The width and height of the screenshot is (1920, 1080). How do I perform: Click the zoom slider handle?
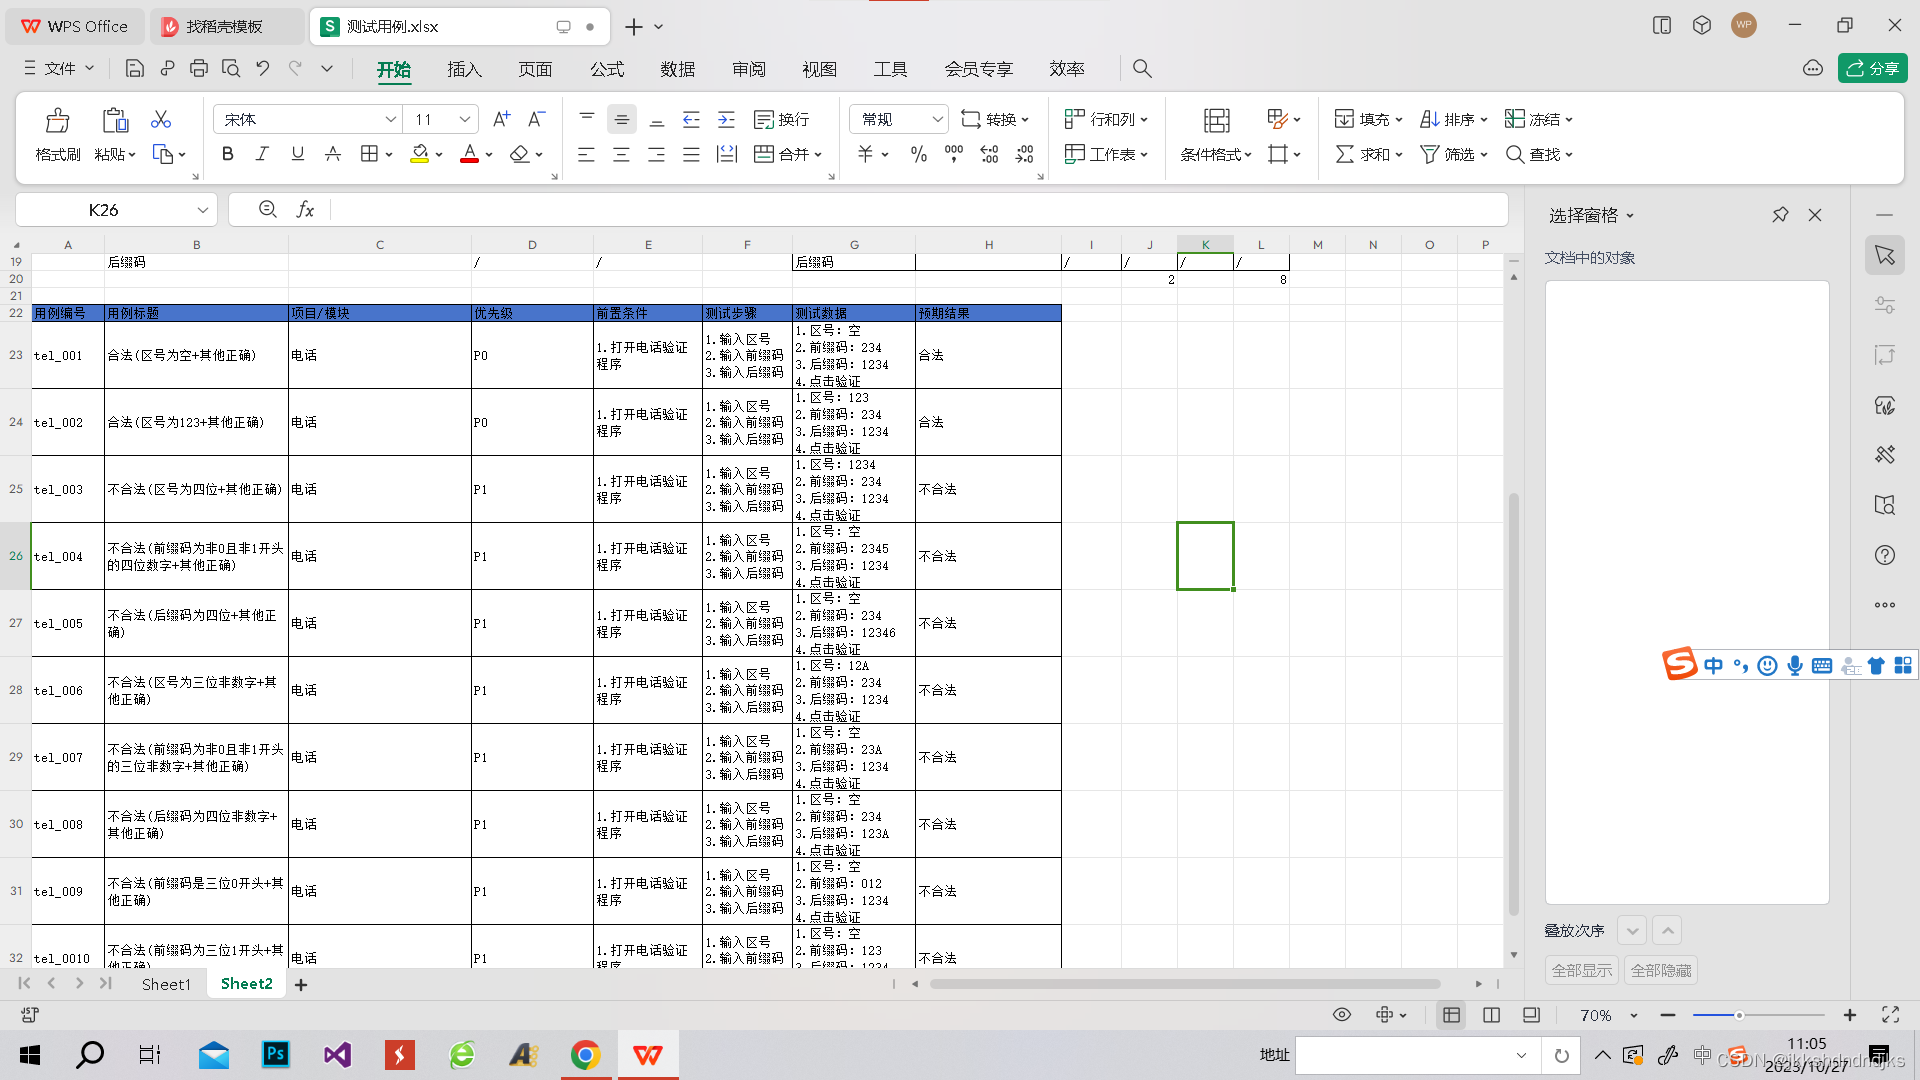point(1739,1015)
